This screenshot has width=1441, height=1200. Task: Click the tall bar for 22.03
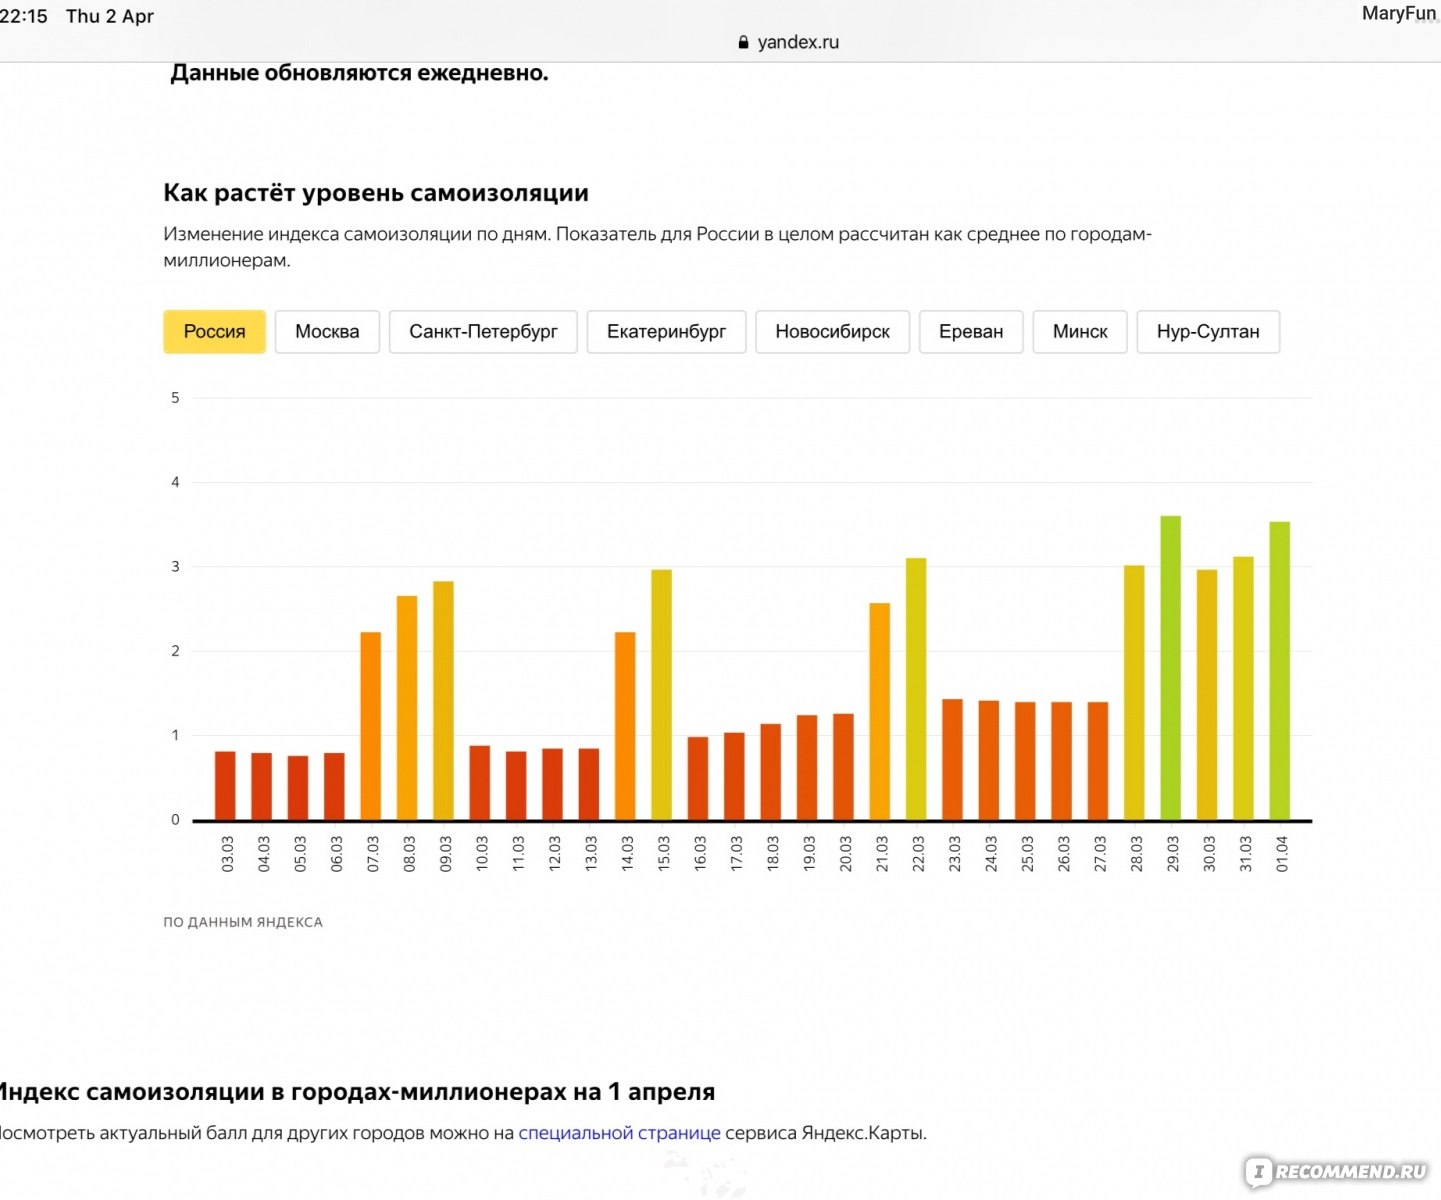[916, 689]
